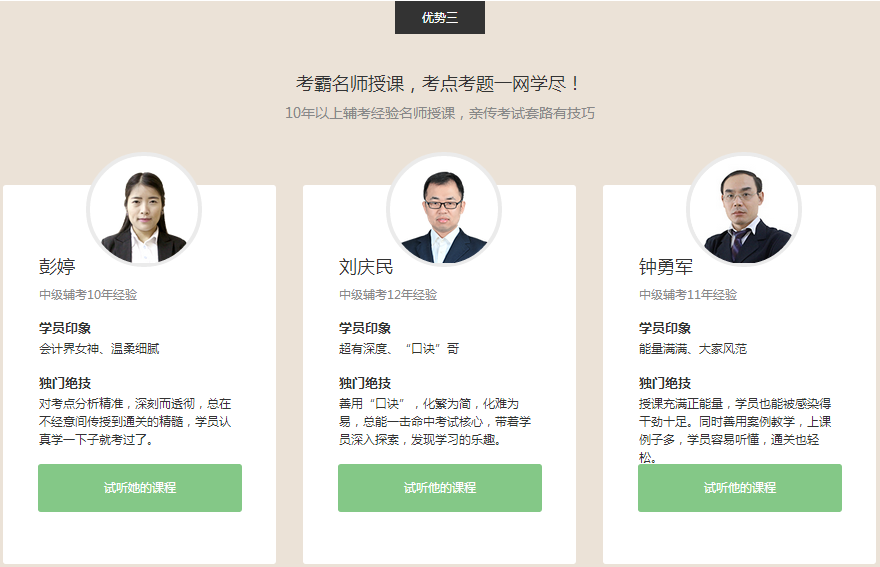Click 会计界女神、温柔细腻 description
880x567 pixels.
click(x=99, y=349)
